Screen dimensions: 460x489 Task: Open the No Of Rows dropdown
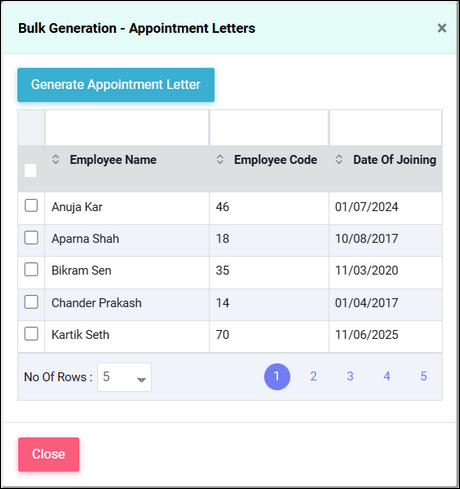124,377
